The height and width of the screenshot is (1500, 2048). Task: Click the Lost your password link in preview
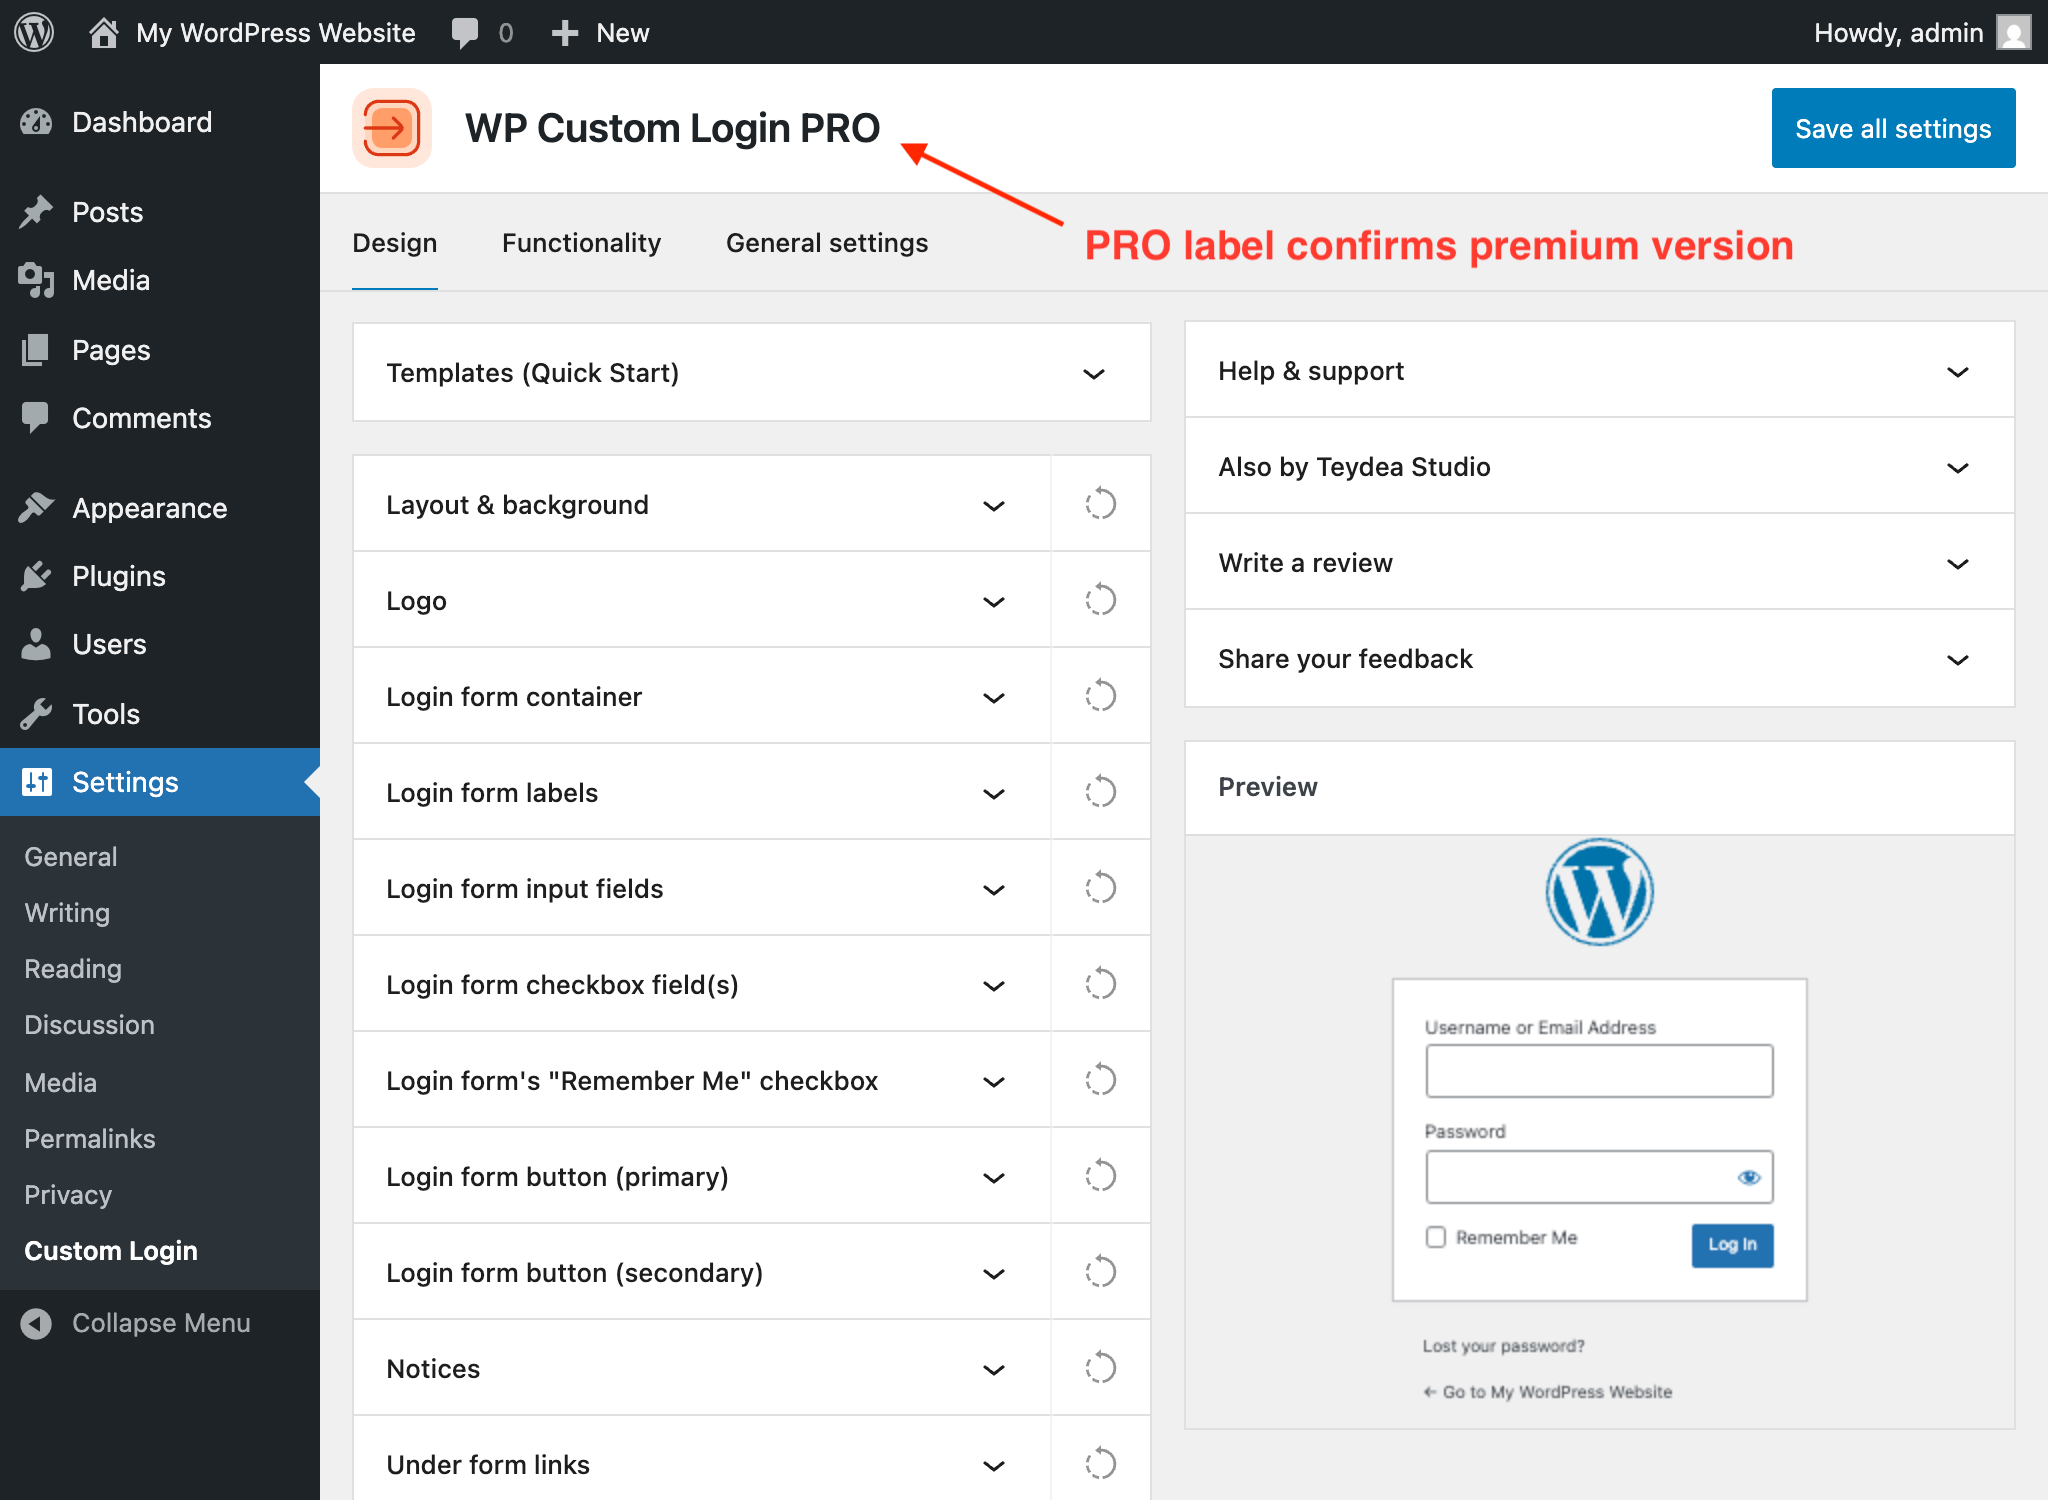[1502, 1345]
